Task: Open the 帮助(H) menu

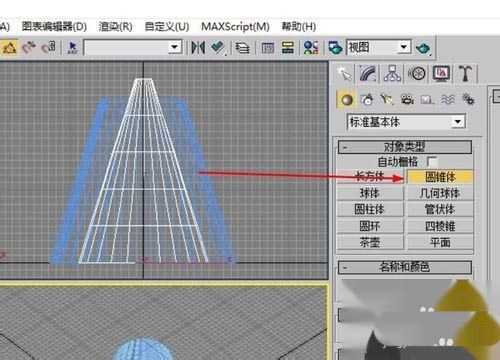Action: pyautogui.click(x=299, y=27)
